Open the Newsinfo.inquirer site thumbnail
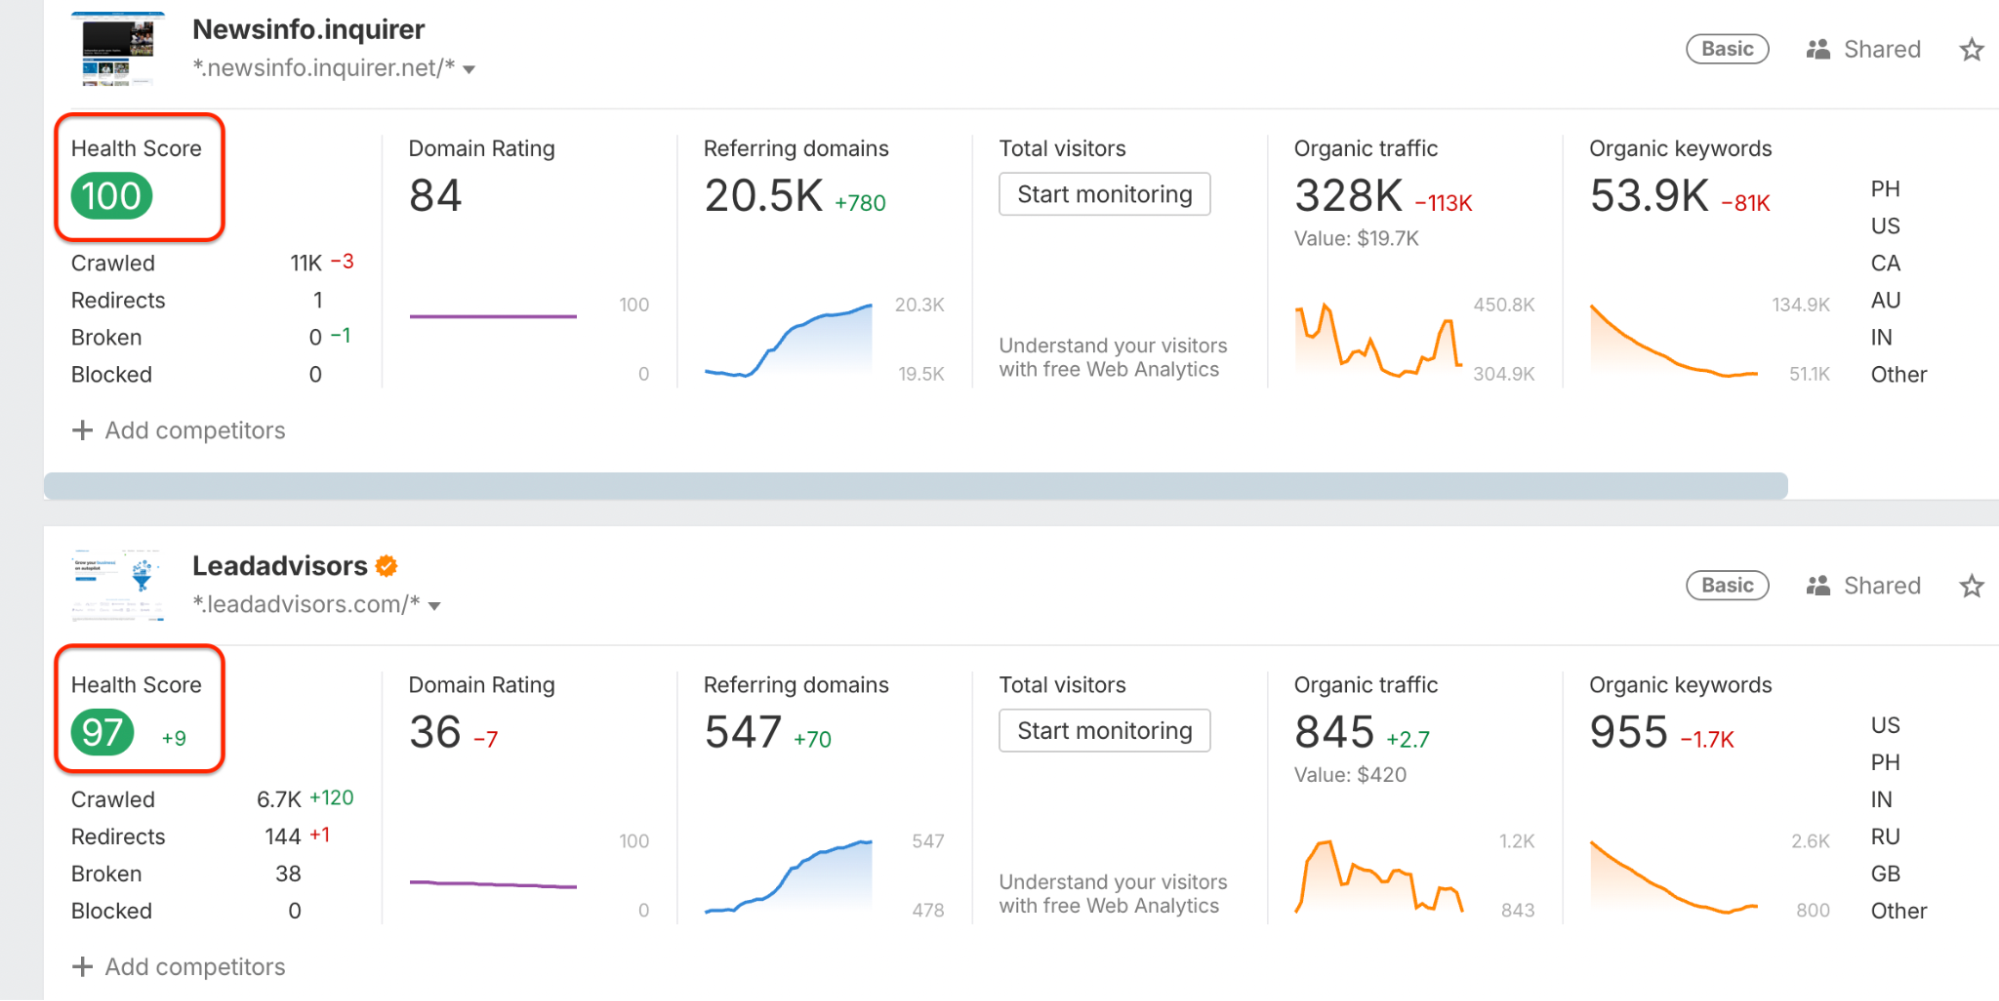 [x=119, y=49]
